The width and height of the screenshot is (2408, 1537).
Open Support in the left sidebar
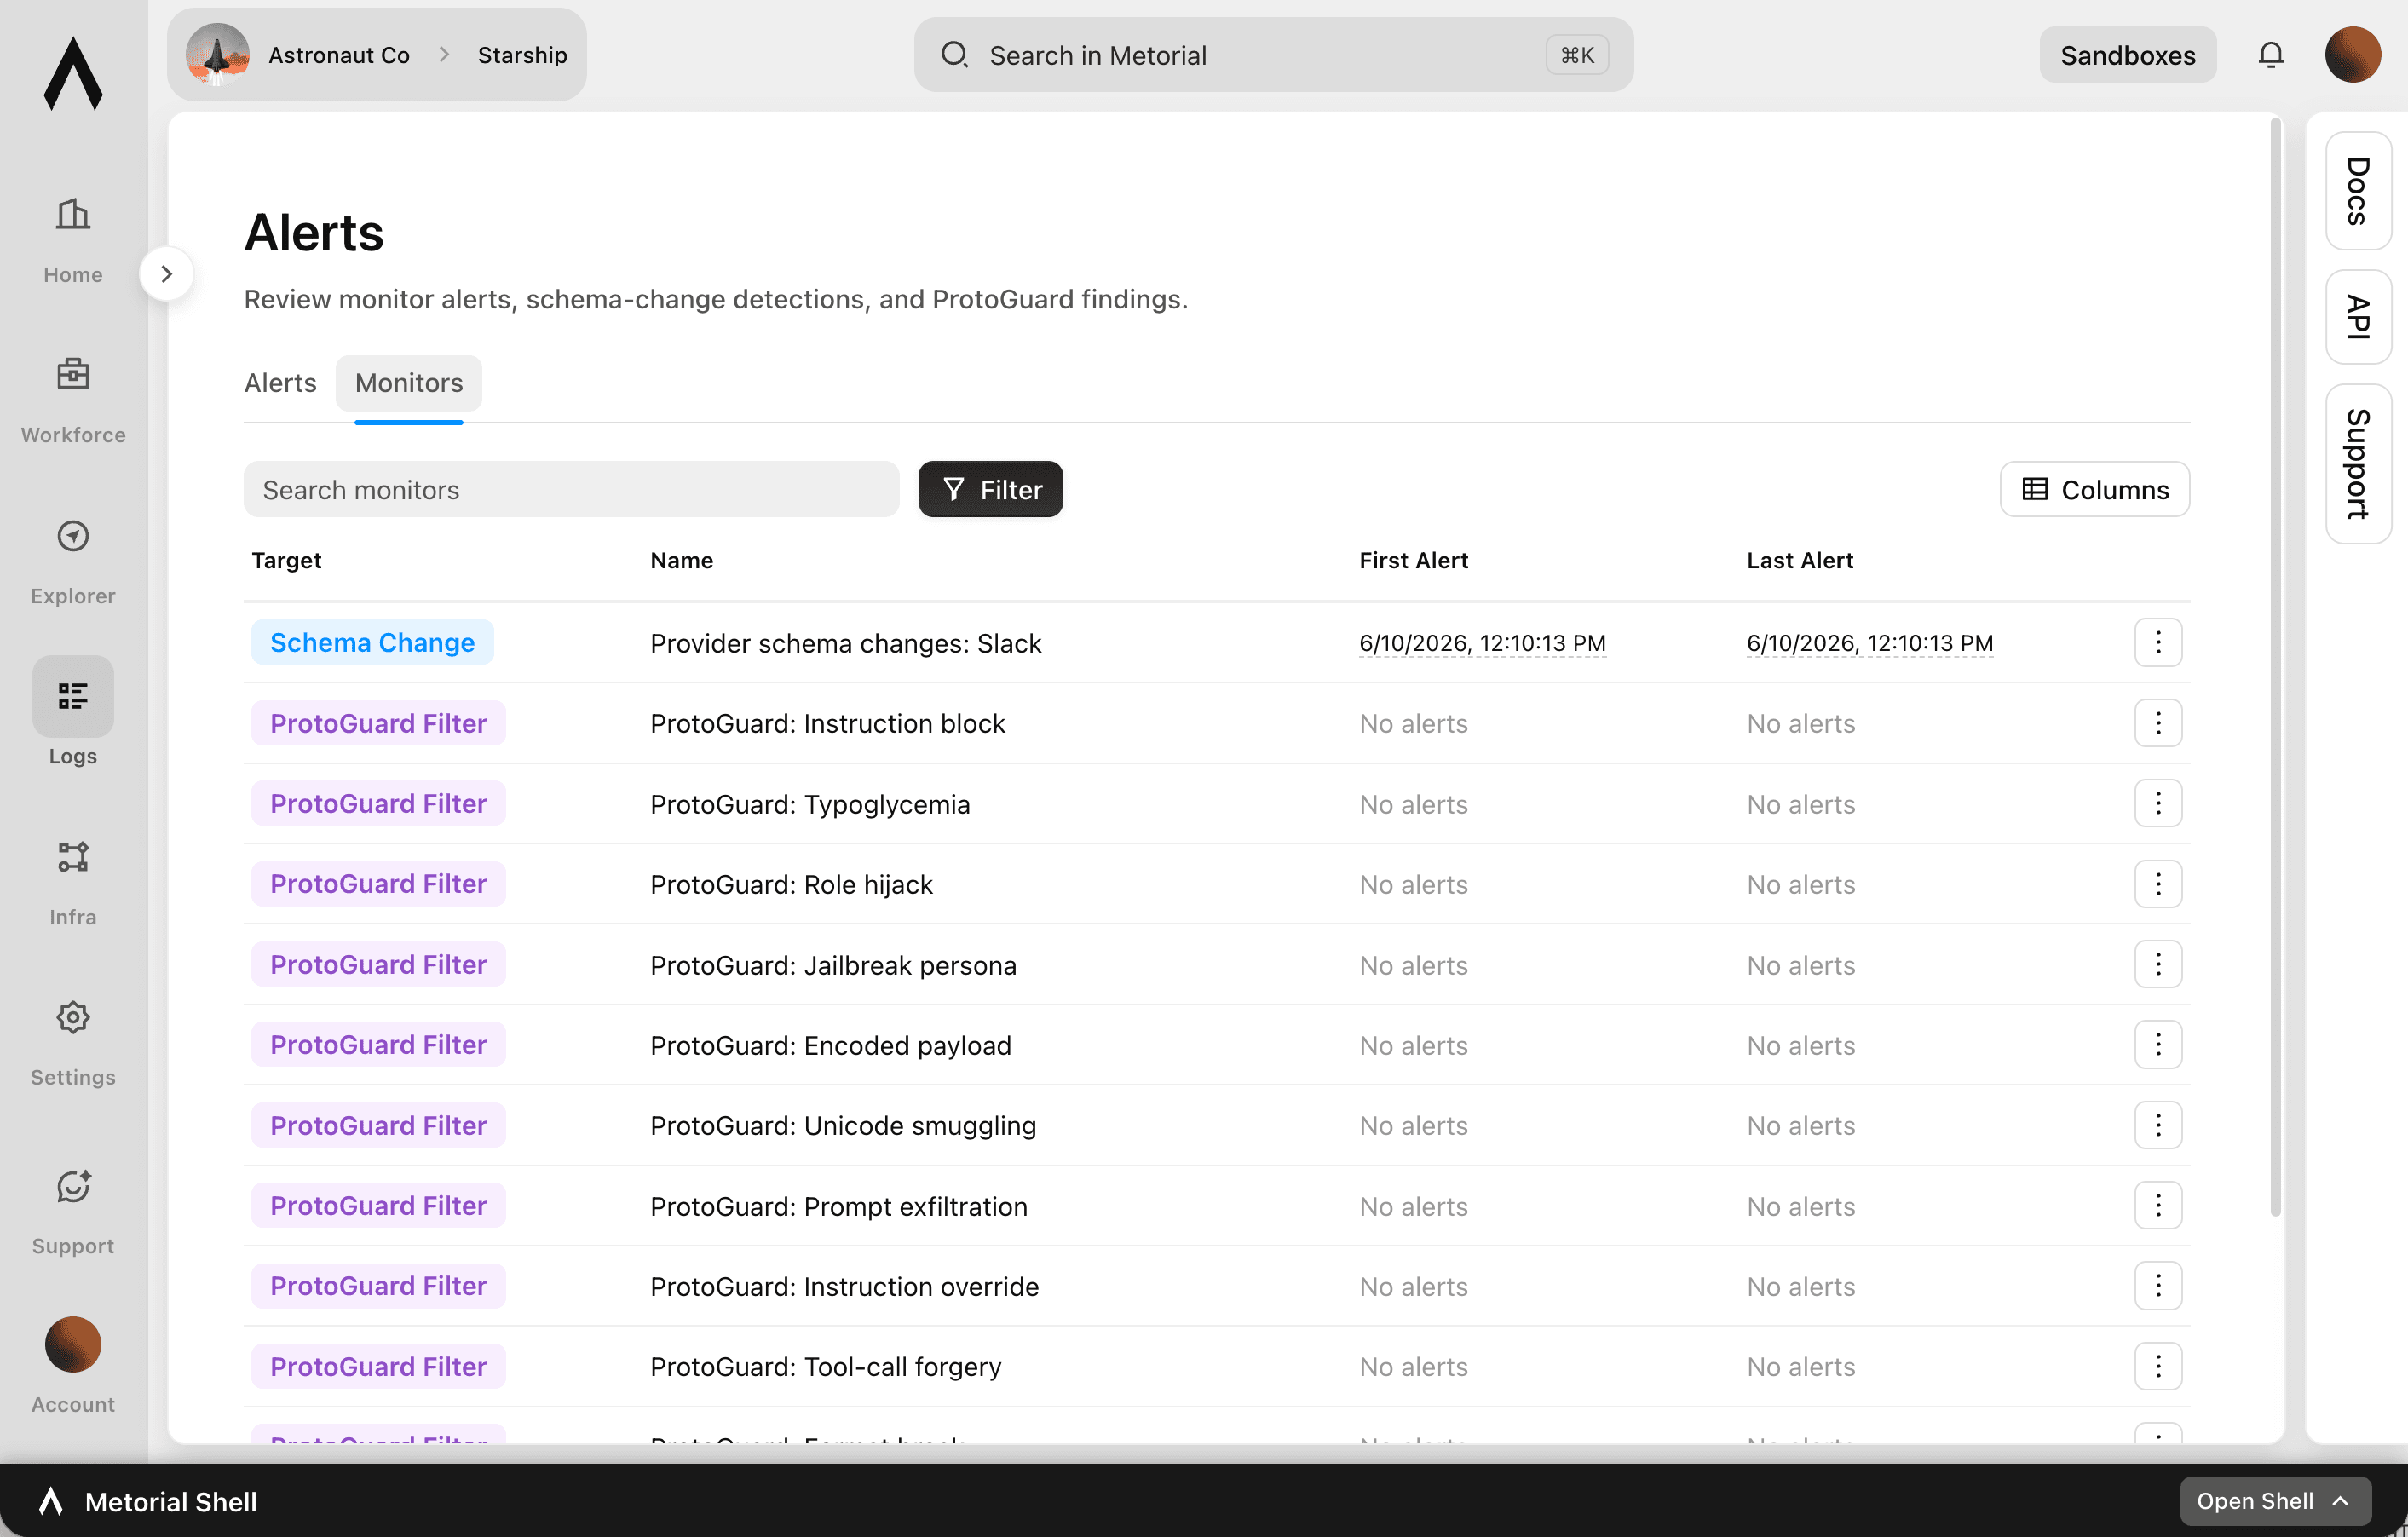coord(73,1212)
